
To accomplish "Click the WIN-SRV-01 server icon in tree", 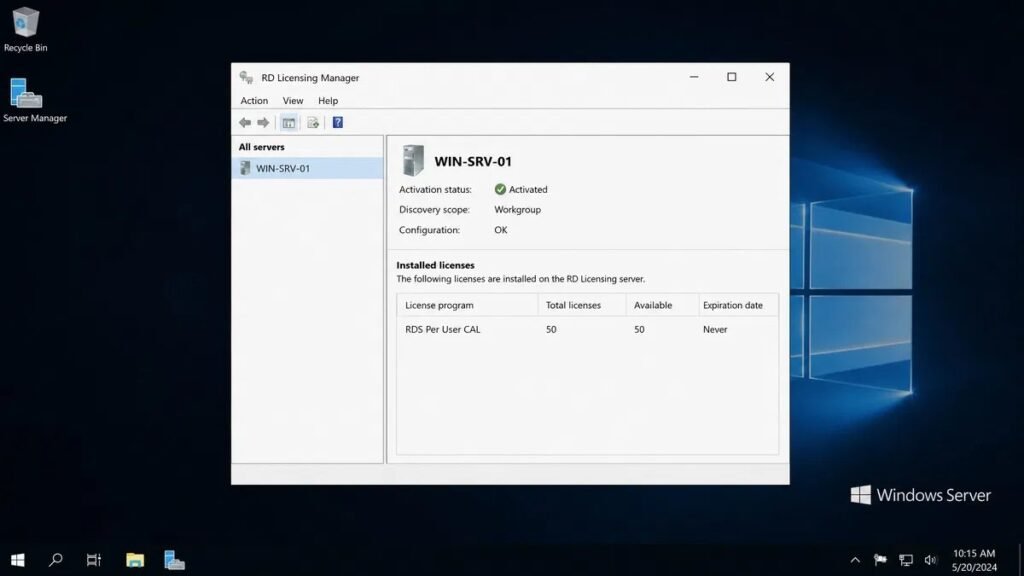I will coord(245,168).
